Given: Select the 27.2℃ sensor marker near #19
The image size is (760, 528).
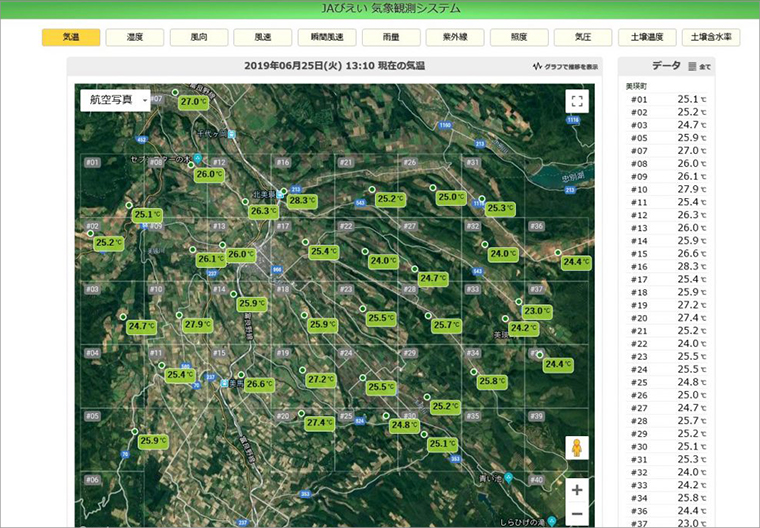Looking at the screenshot, I should [321, 380].
